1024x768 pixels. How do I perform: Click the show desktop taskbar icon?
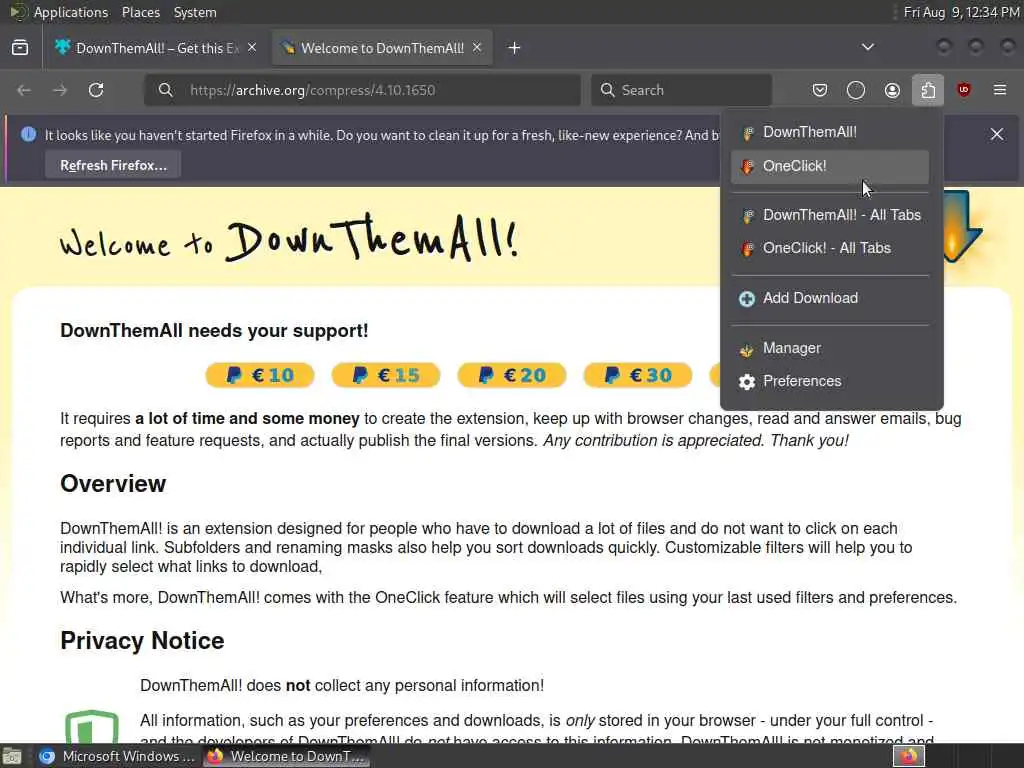[12, 757]
